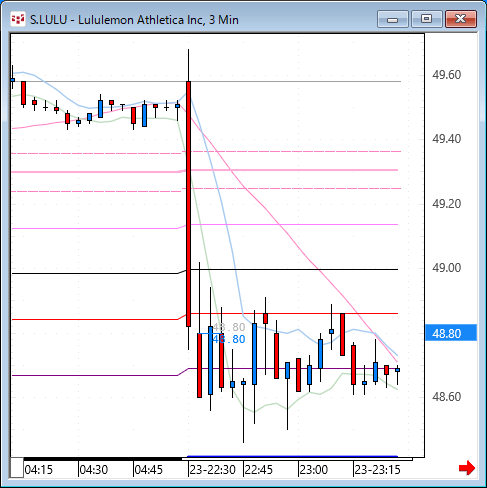Select the tall red candlestick at session open
Image resolution: width=487 pixels, height=488 pixels.
point(188,204)
